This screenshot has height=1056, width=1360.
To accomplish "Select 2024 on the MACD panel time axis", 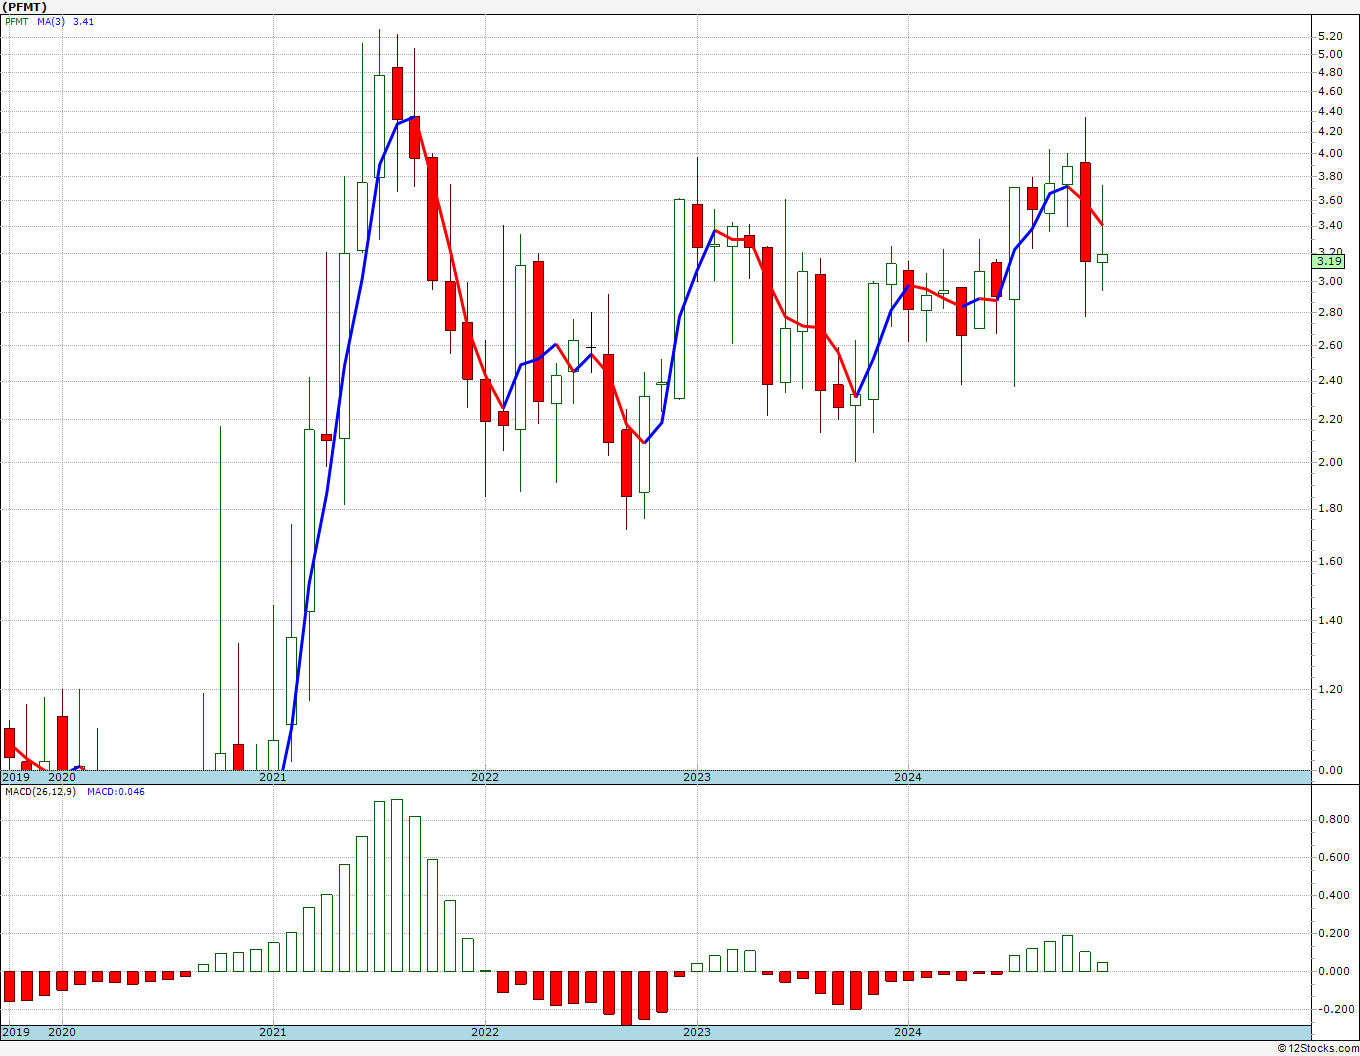I will [908, 1031].
